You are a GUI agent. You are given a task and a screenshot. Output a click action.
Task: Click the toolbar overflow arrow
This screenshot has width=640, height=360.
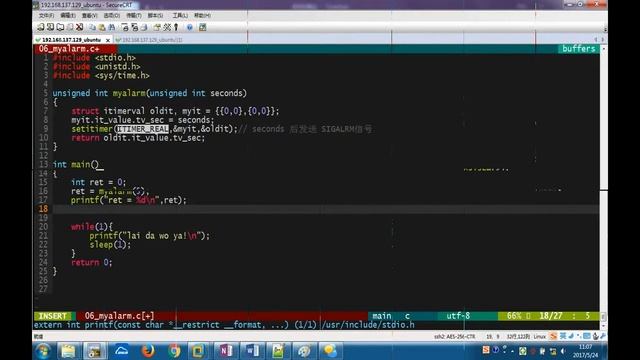605,29
